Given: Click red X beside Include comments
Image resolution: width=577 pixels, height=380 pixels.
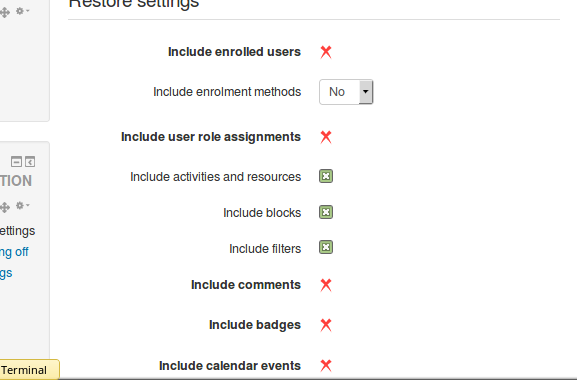Looking at the screenshot, I should [x=326, y=285].
